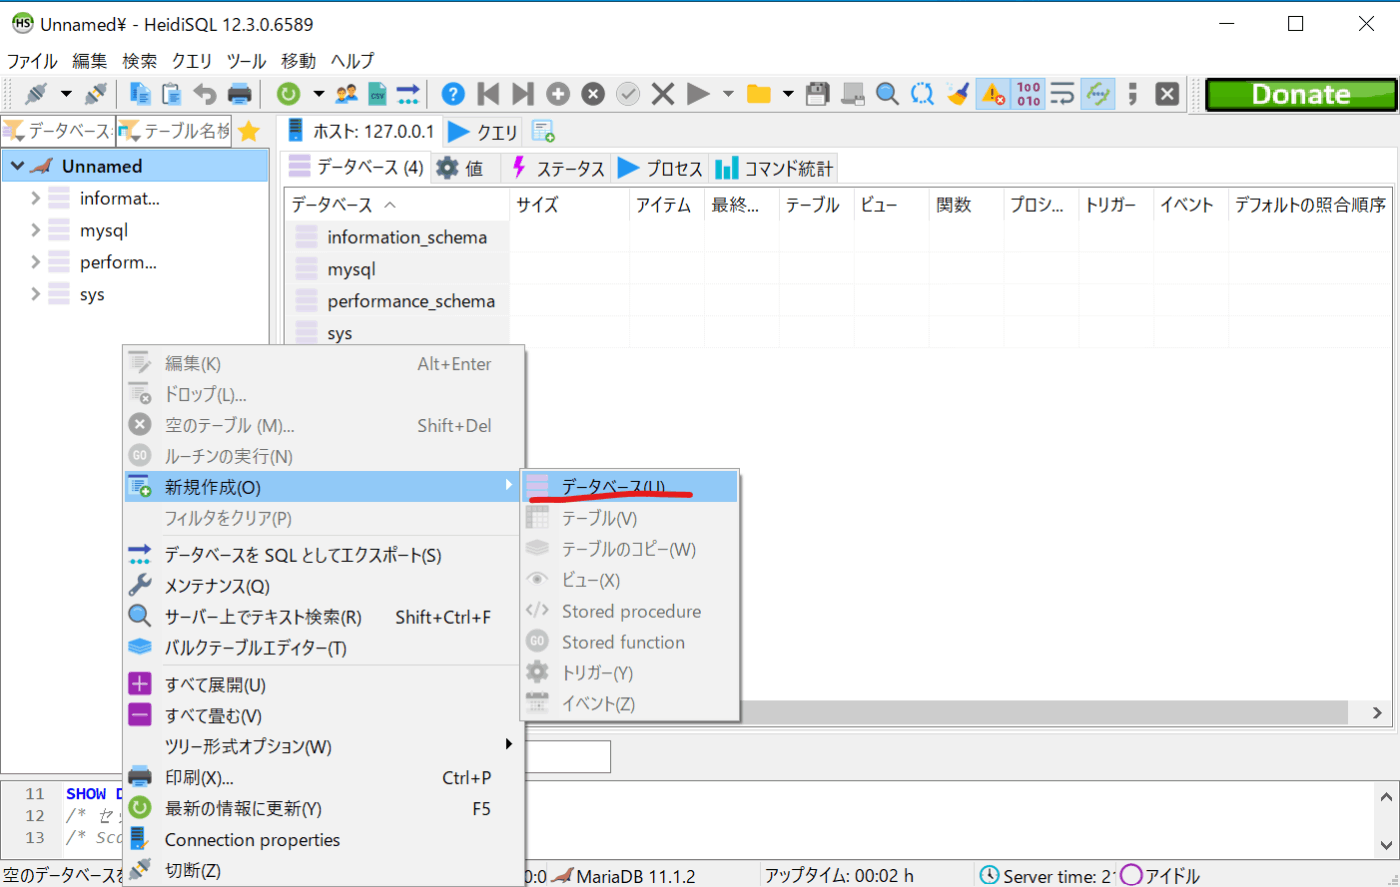The width and height of the screenshot is (1400, 887).
Task: Click the disconnect plug icon in toolbar
Action: pyautogui.click(x=95, y=94)
